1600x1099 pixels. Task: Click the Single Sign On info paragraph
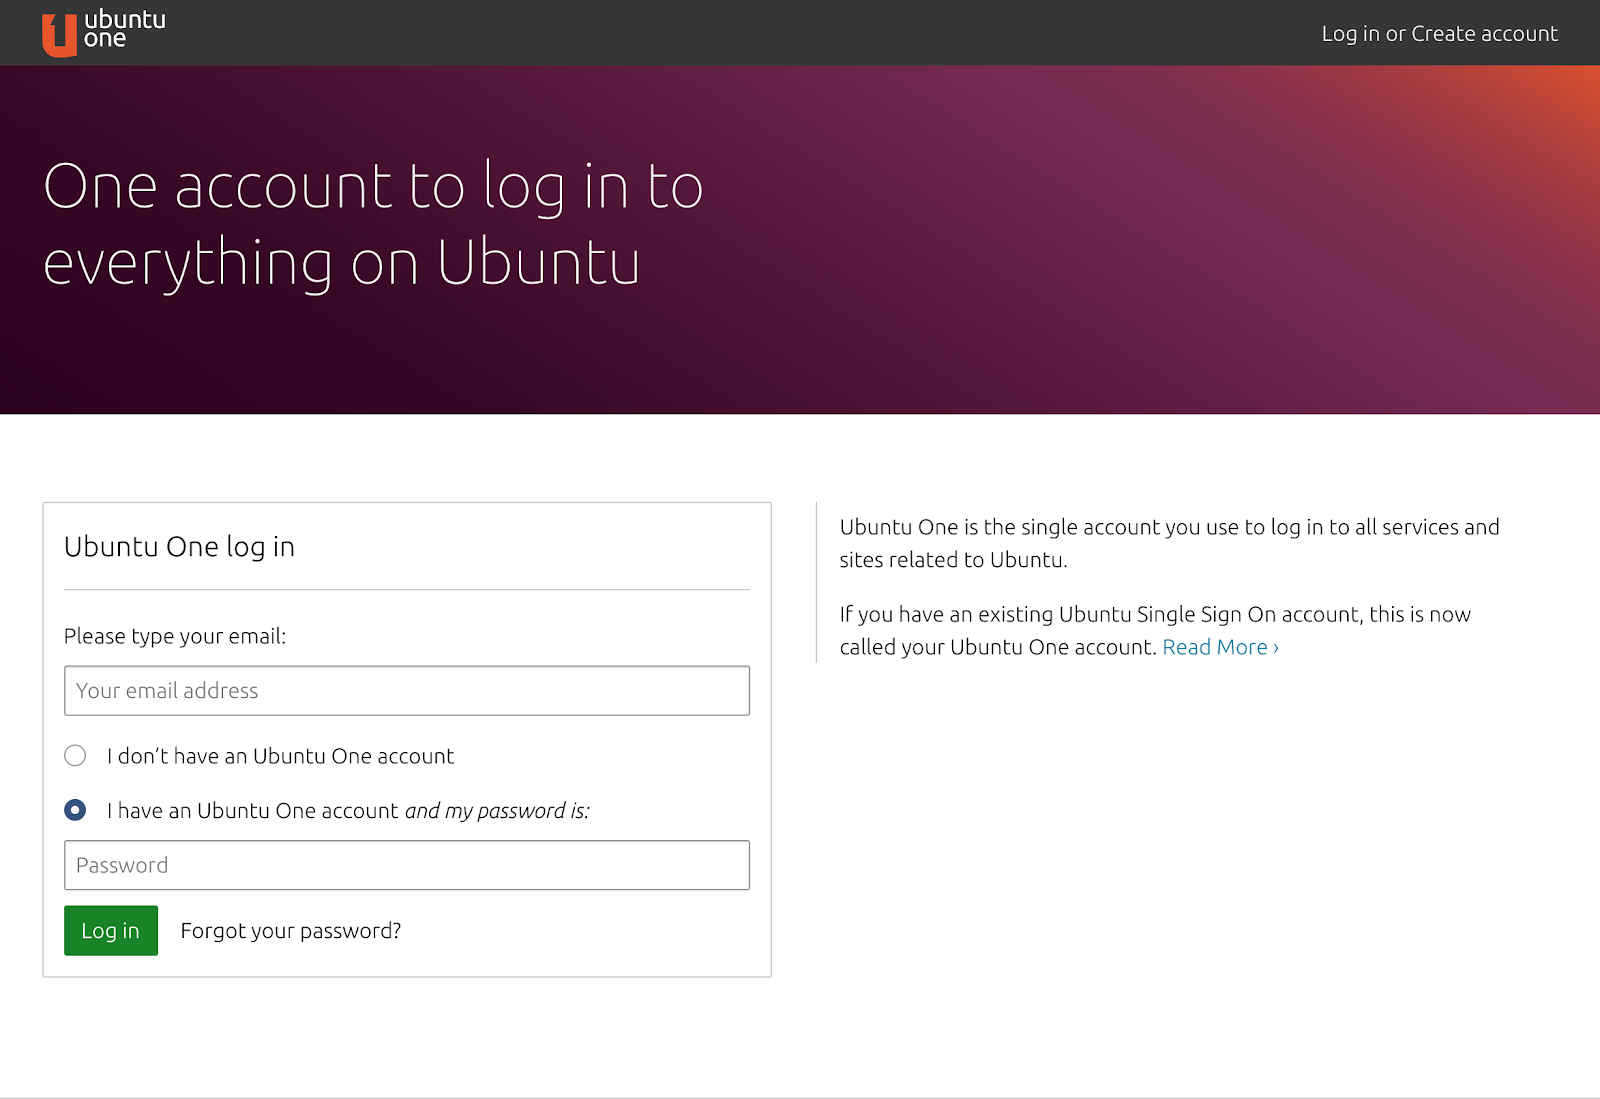pos(1155,630)
